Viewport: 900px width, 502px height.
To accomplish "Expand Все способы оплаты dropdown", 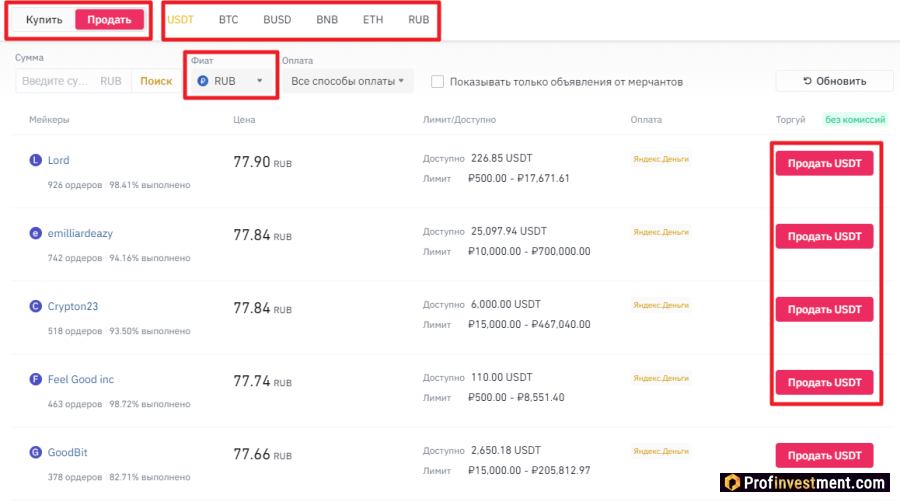I will point(348,81).
